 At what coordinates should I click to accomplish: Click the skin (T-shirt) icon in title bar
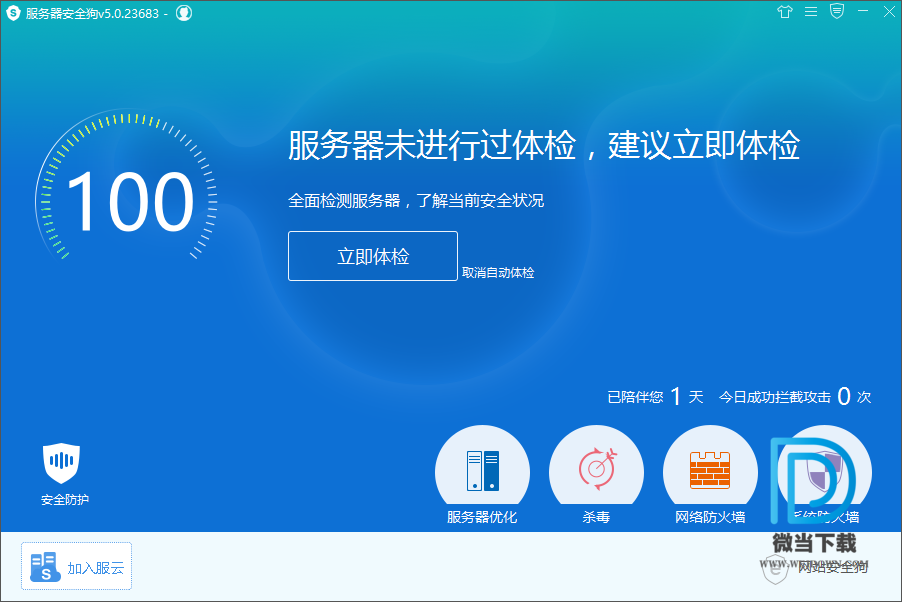(784, 12)
